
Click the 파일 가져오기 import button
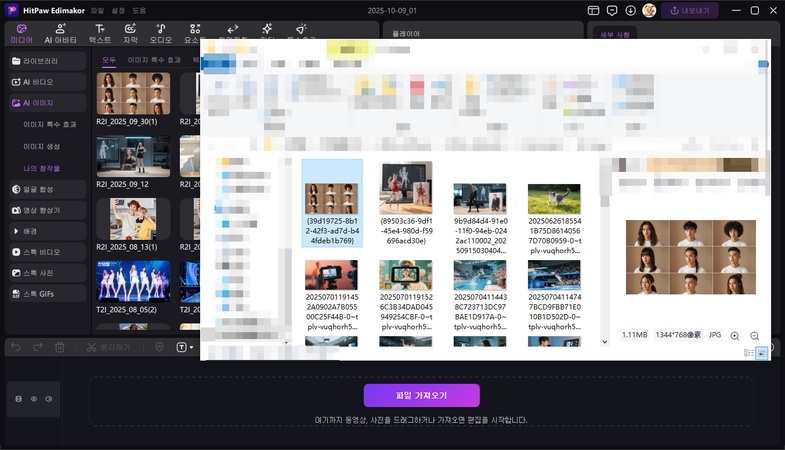pyautogui.click(x=421, y=395)
